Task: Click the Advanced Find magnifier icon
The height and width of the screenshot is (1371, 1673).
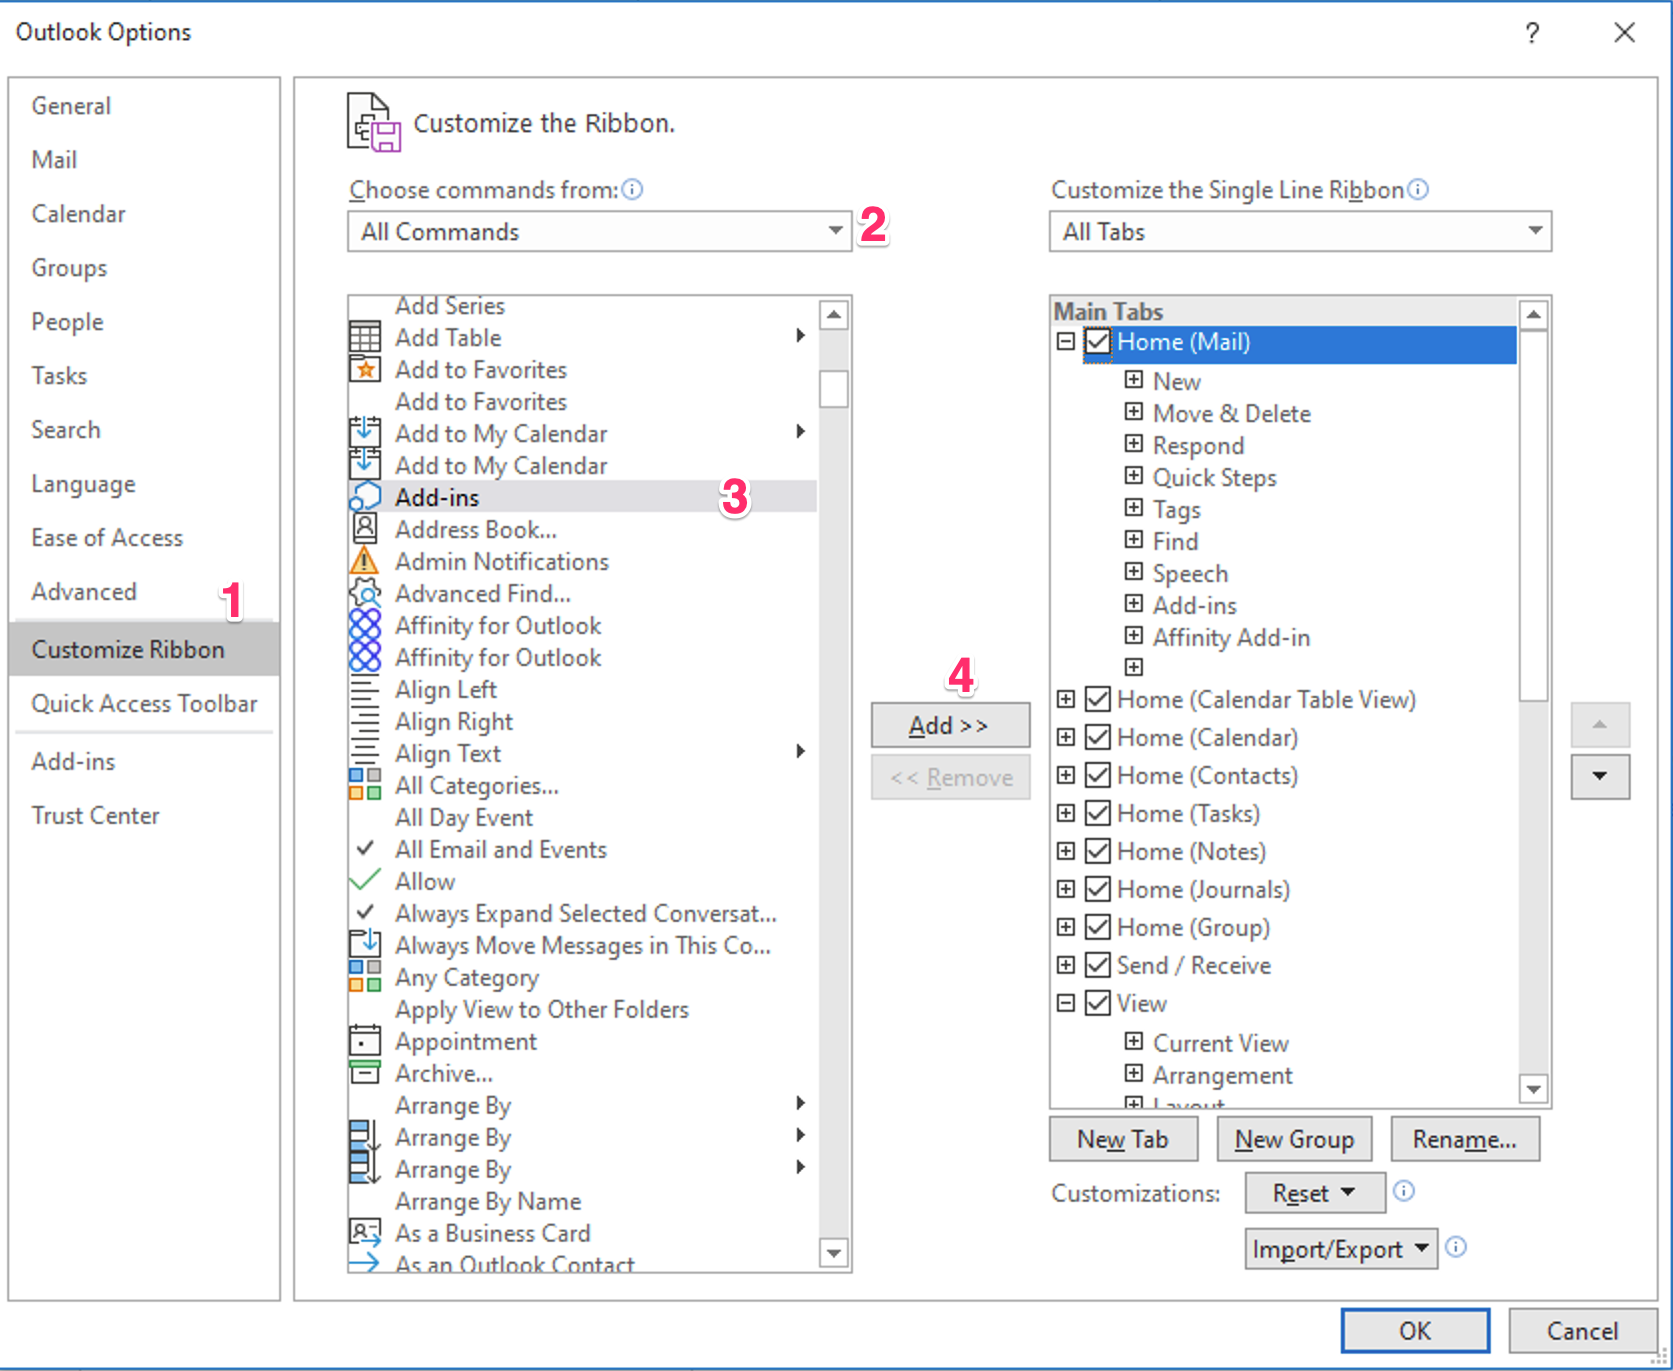Action: (365, 593)
